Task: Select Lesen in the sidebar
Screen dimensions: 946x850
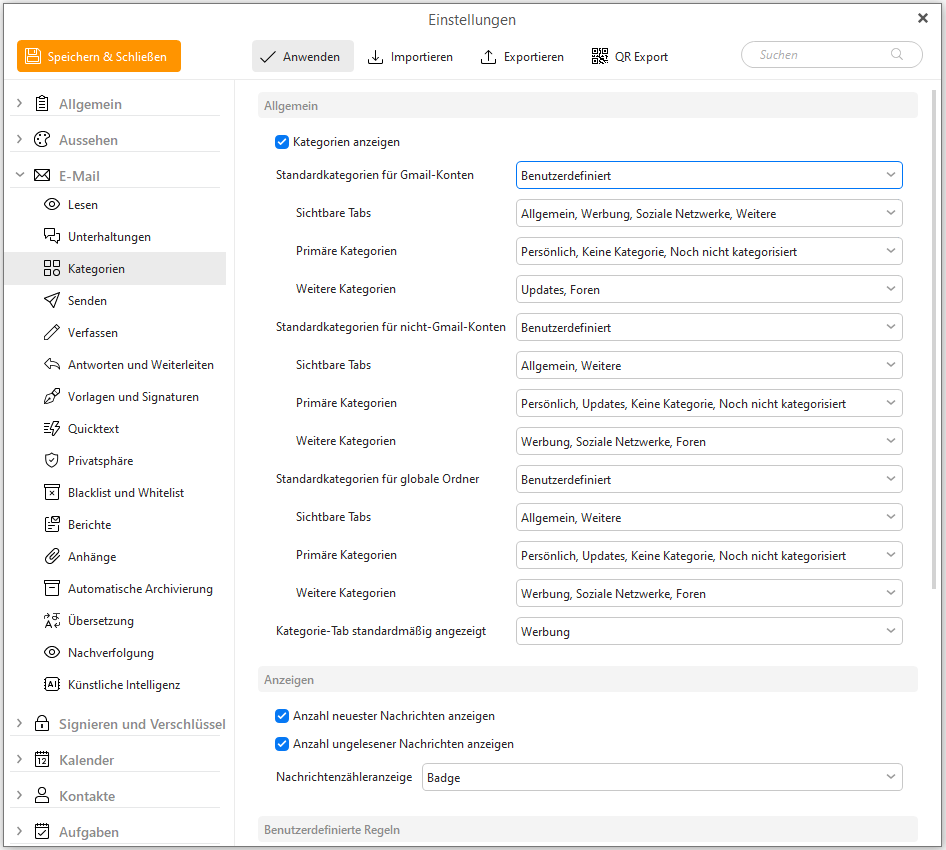Action: coord(115,205)
